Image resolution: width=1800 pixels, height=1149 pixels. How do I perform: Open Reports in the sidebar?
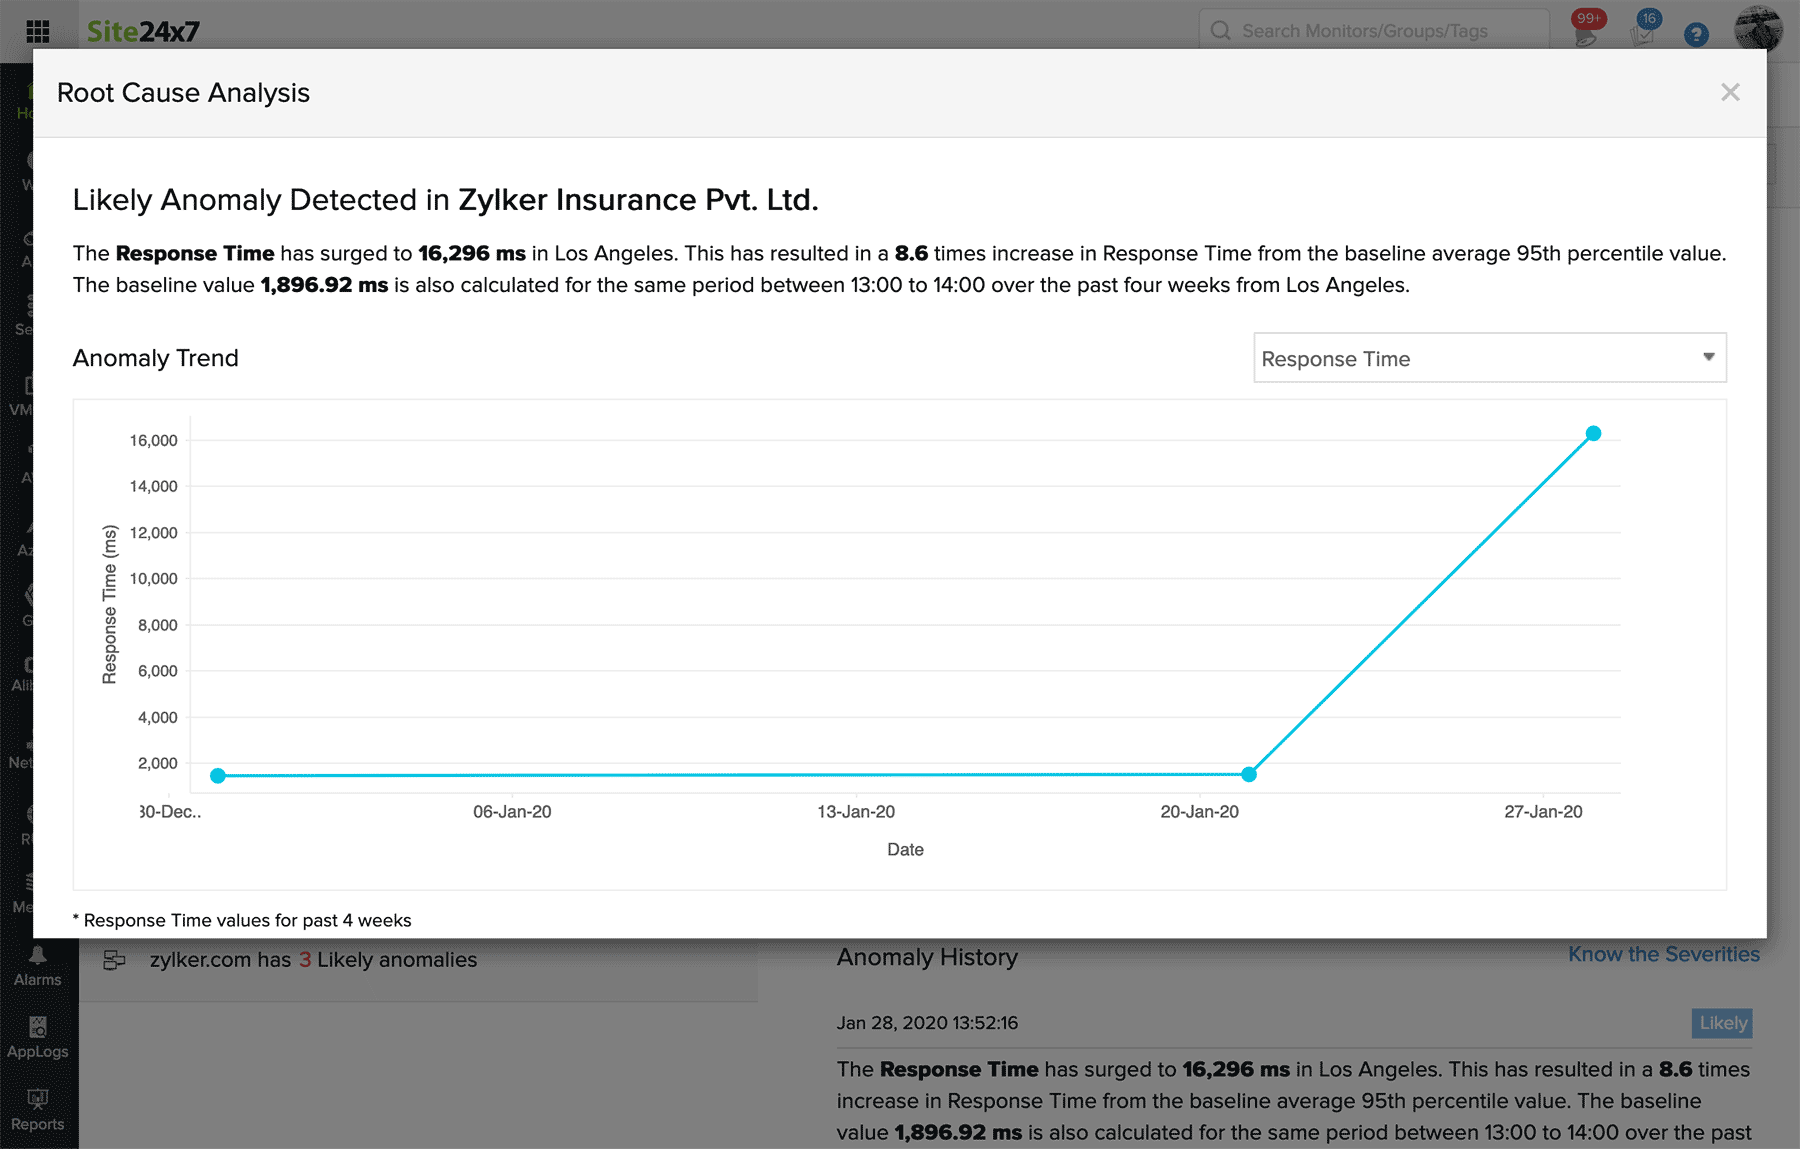pos(38,1111)
